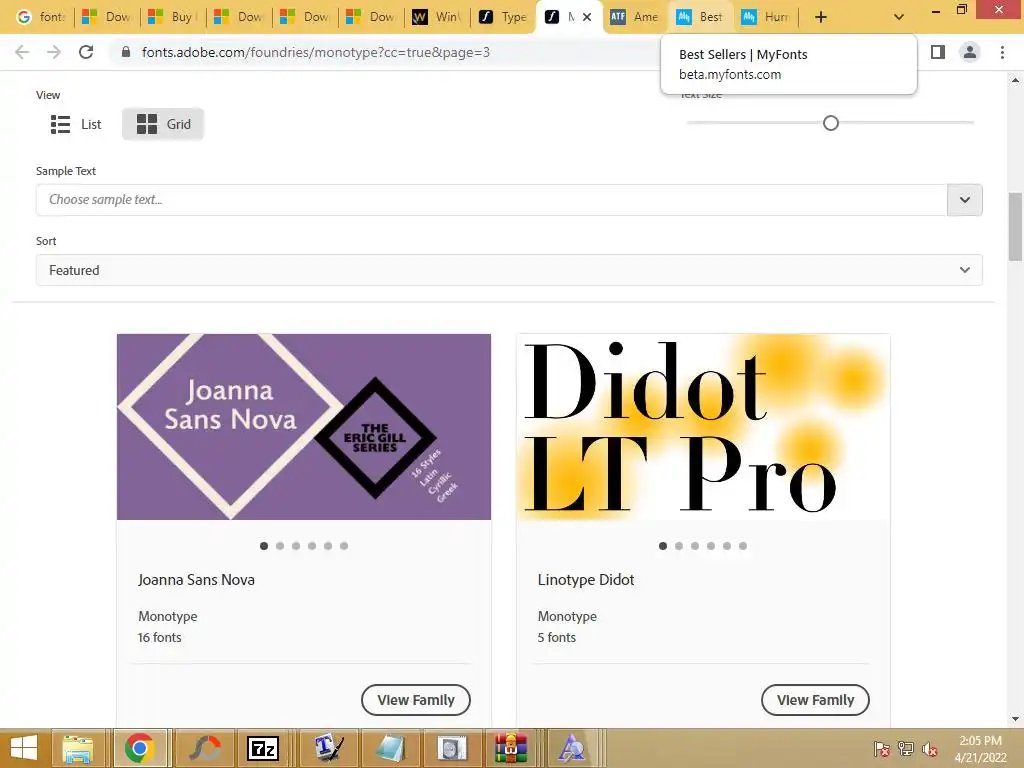Open the Chrome profile avatar
The width and height of the screenshot is (1024, 768).
pyautogui.click(x=970, y=52)
